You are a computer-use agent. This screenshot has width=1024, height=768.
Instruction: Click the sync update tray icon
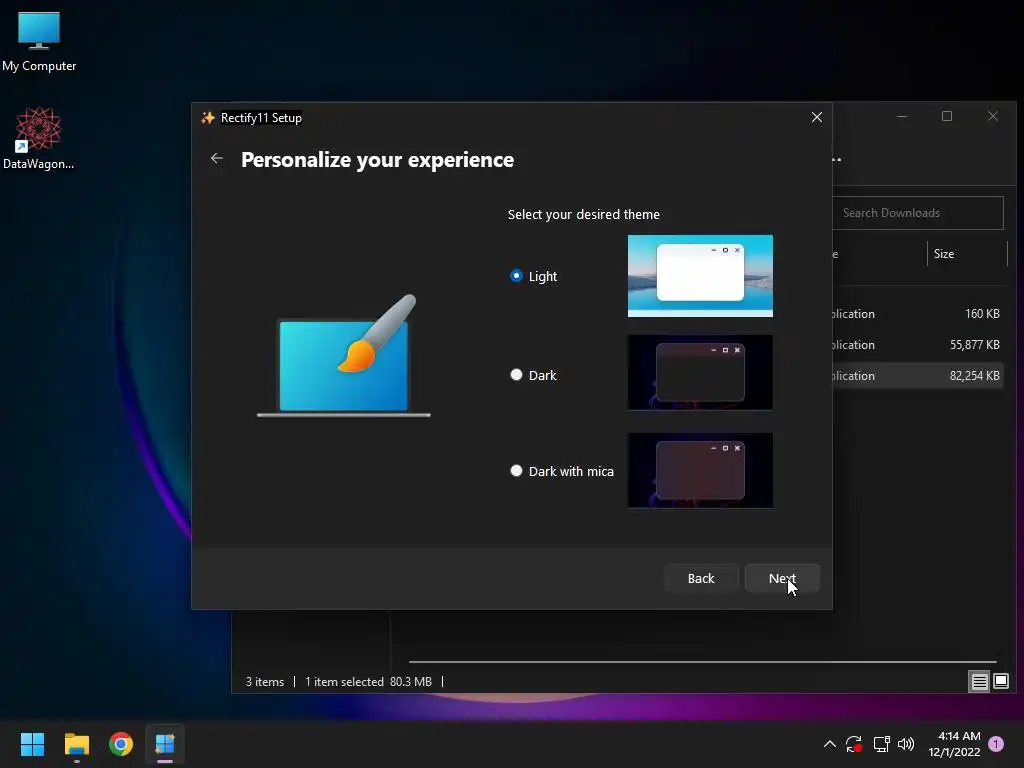pyautogui.click(x=854, y=744)
